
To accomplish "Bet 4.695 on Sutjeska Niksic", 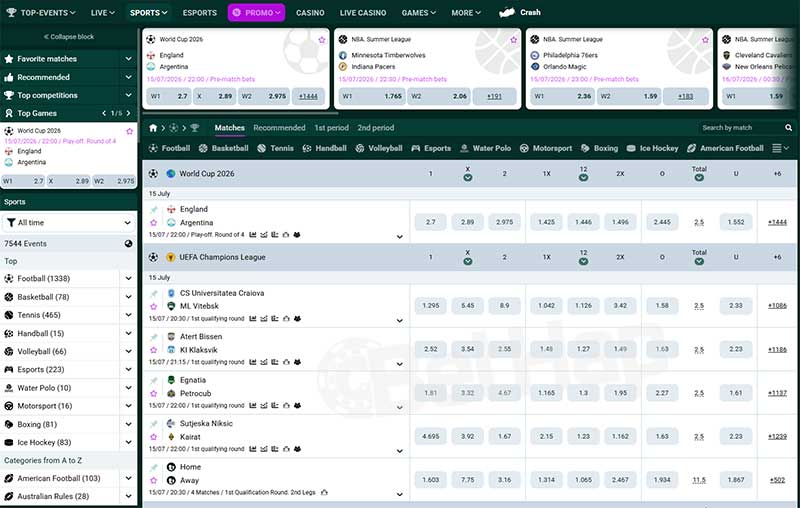I will point(431,436).
